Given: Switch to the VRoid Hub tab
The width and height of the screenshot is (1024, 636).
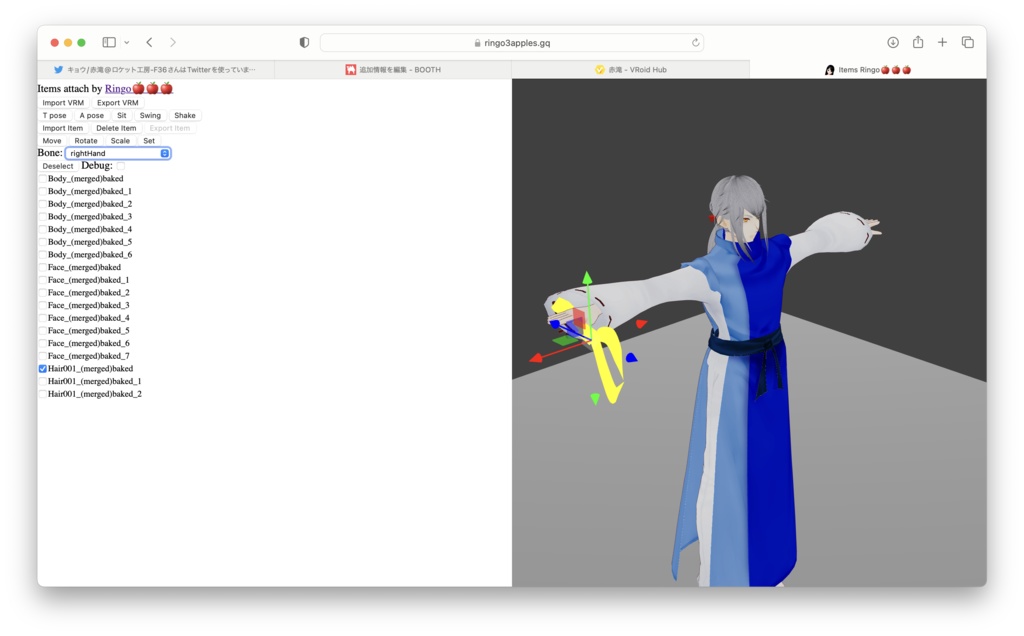Looking at the screenshot, I should click(x=630, y=69).
